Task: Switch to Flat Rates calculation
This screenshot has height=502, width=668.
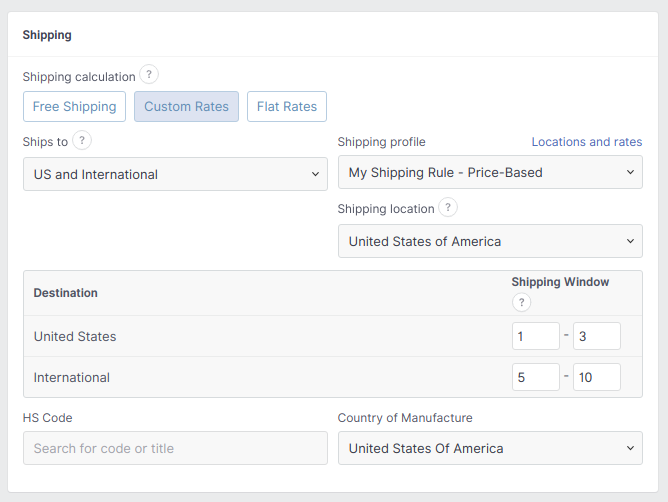Action: (287, 106)
